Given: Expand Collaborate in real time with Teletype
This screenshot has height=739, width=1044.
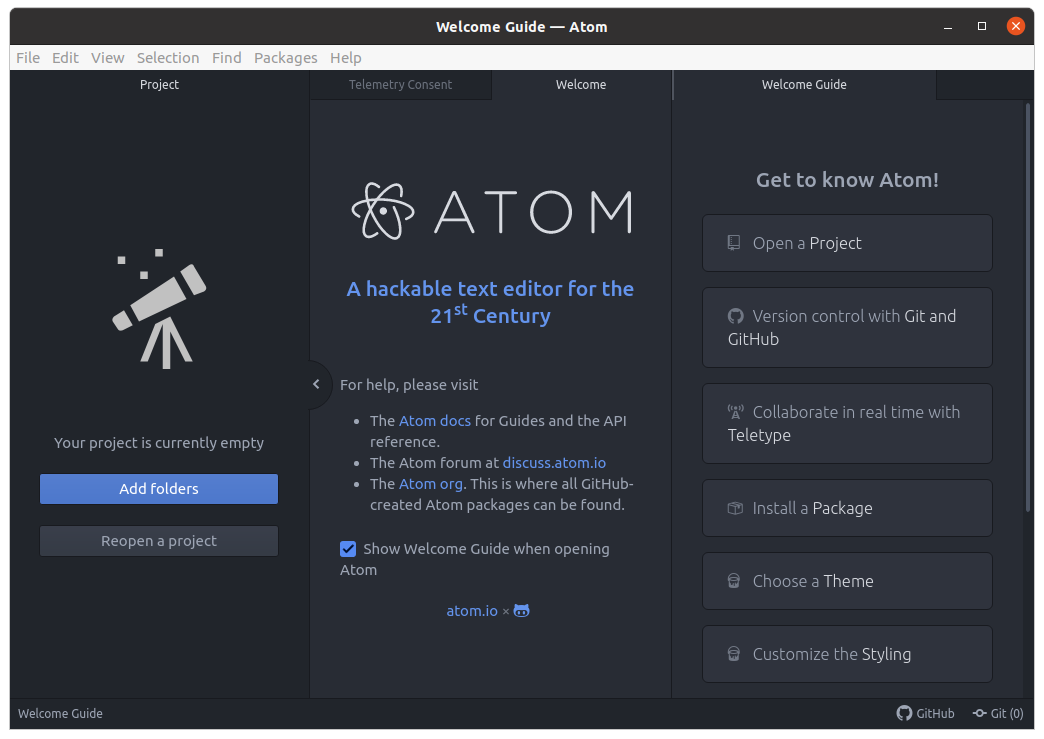Looking at the screenshot, I should 847,423.
